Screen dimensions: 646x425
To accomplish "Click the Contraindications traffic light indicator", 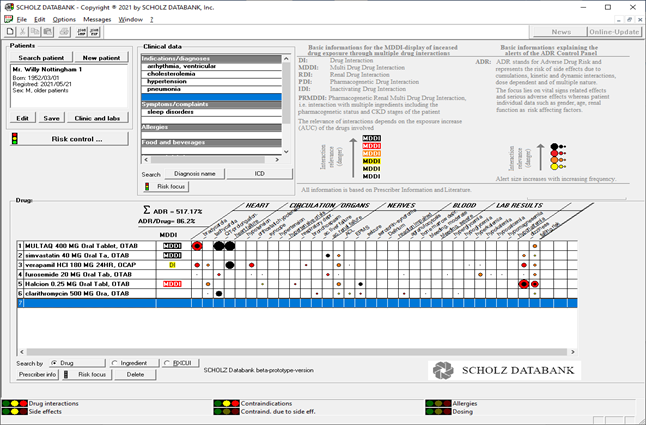I will 227,404.
